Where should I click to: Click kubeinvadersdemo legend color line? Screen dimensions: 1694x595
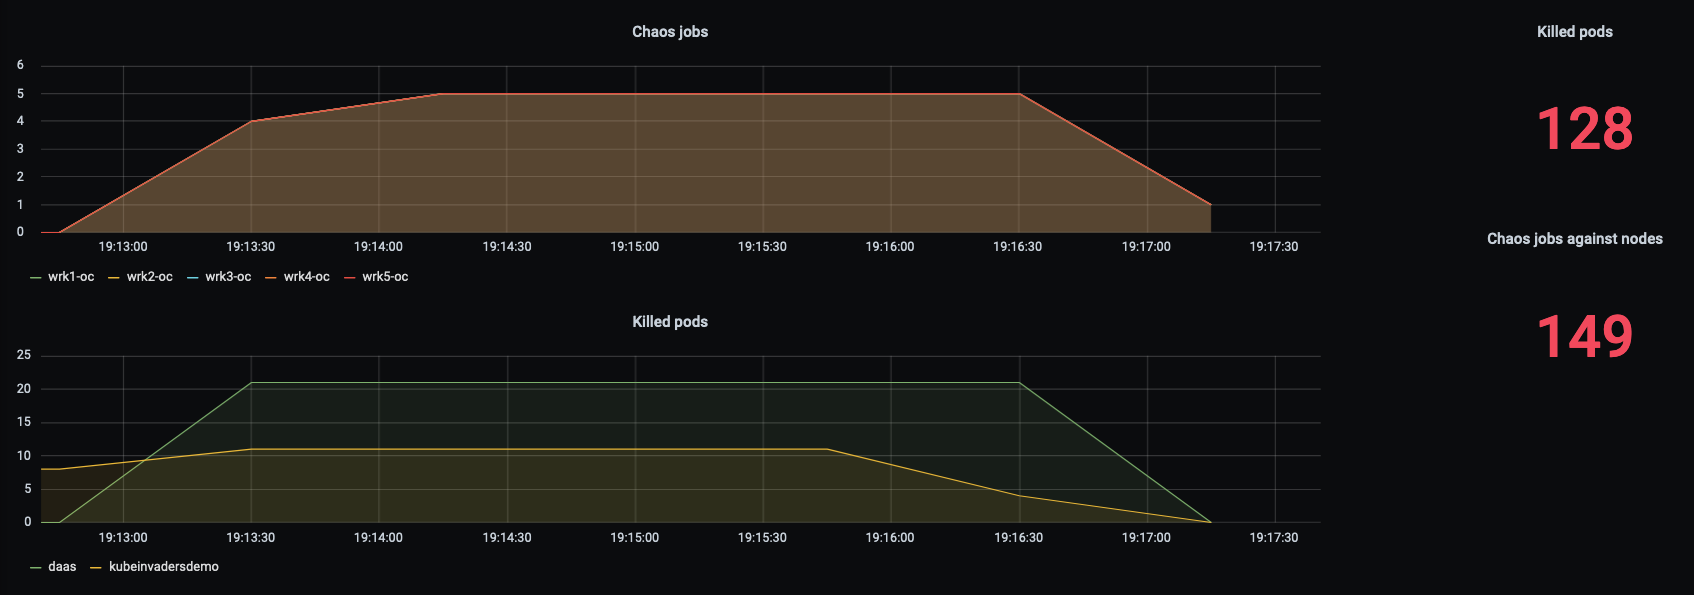pos(96,568)
